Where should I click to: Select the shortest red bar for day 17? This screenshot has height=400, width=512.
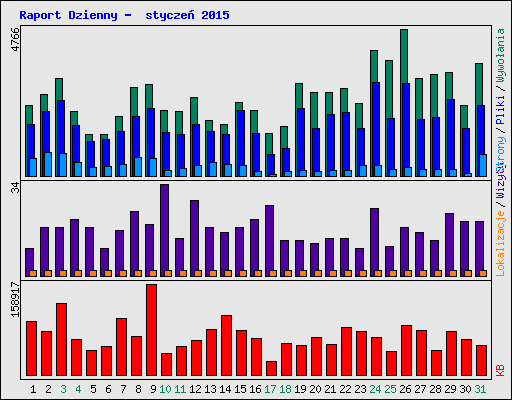(271, 368)
